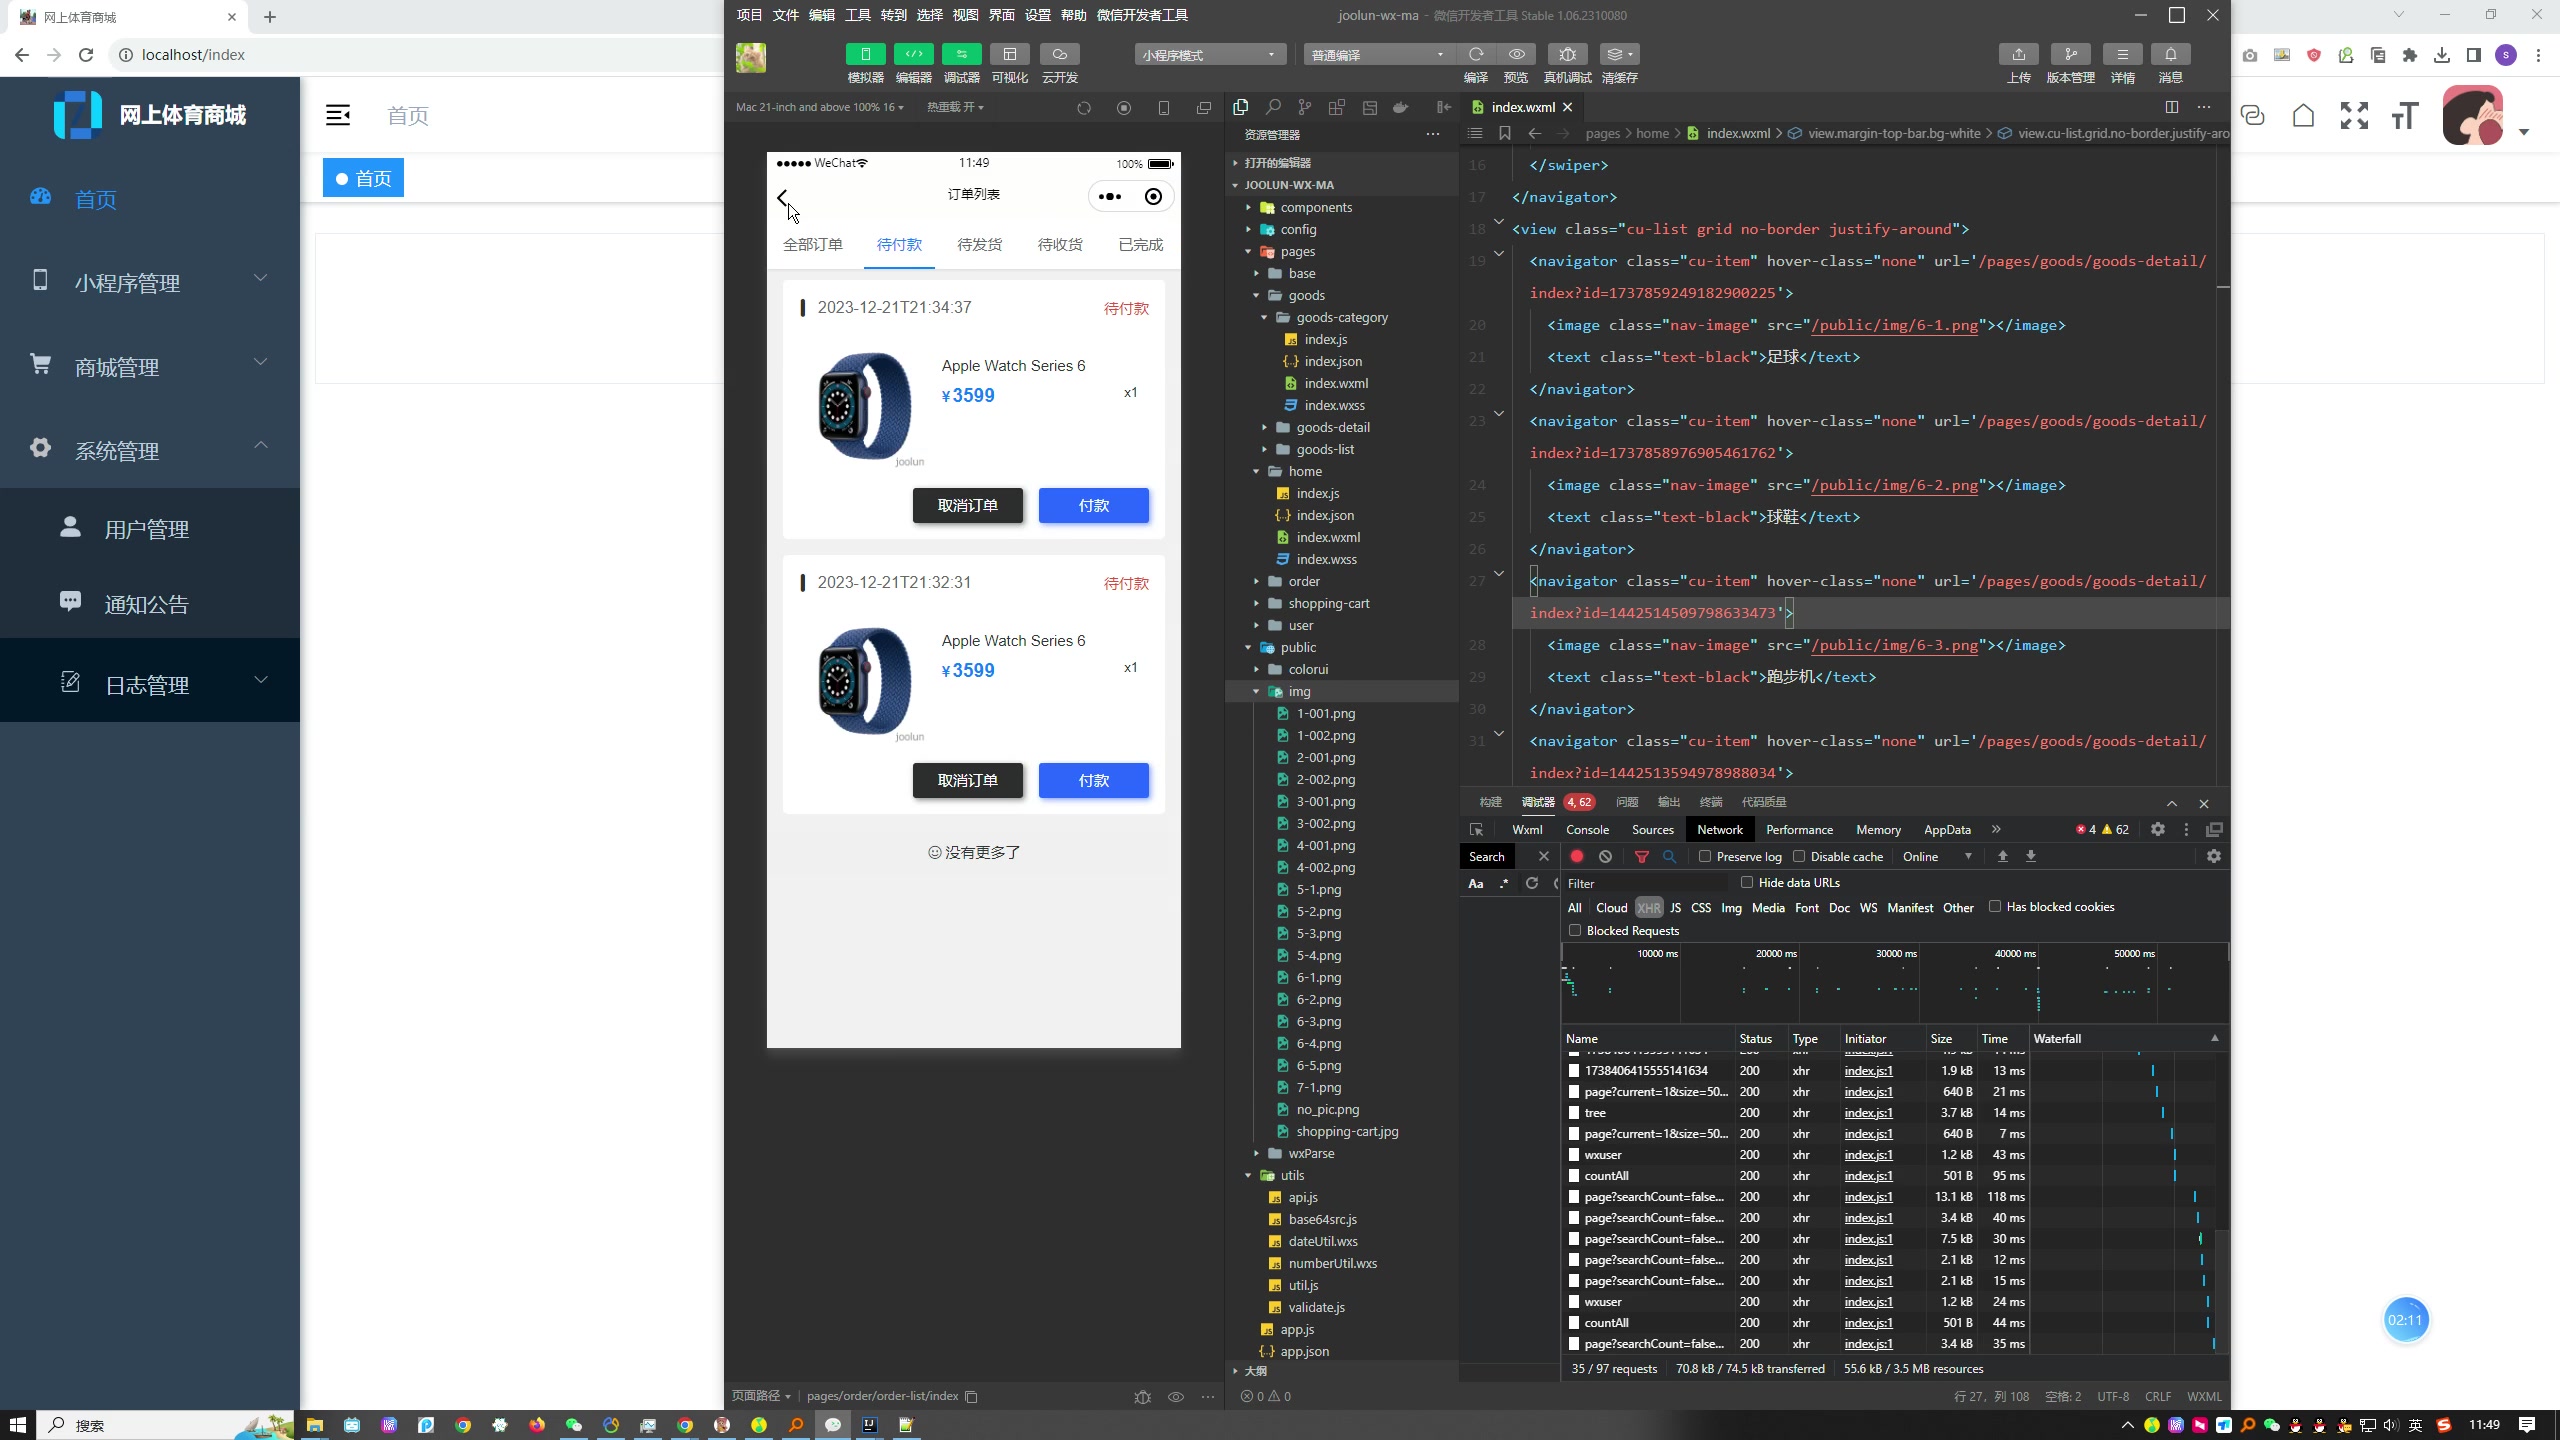Open the simulator capsule three-dot menu
Image resolution: width=2560 pixels, height=1440 pixels.
pyautogui.click(x=1110, y=197)
